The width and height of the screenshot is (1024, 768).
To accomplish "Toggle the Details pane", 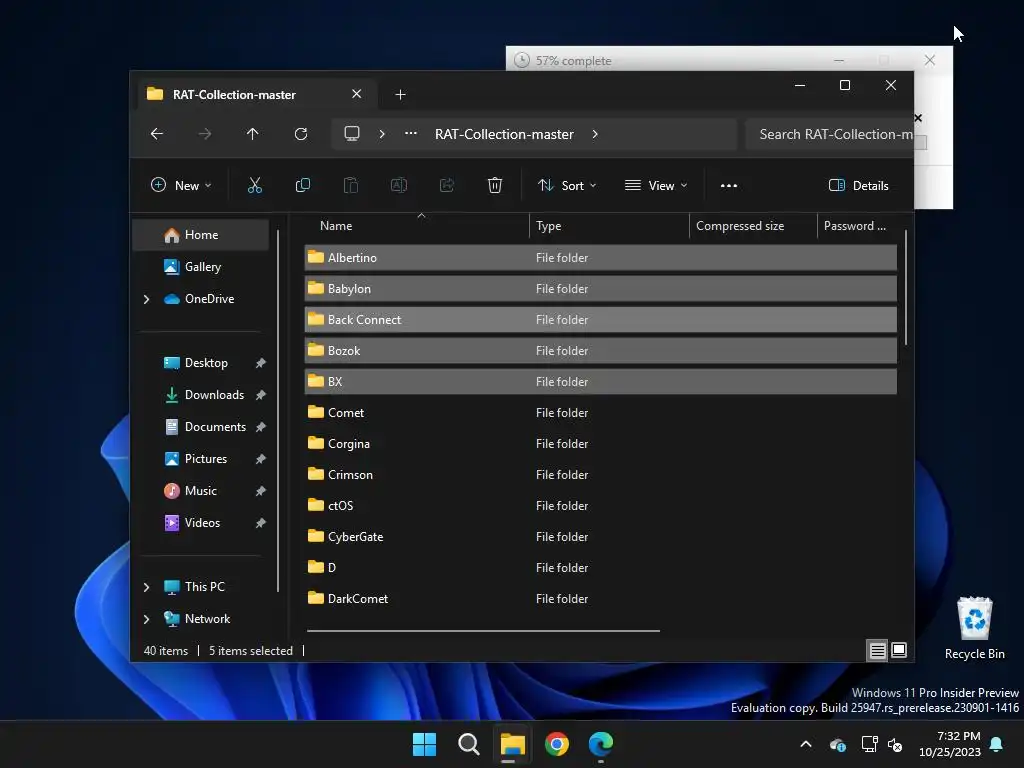I will 859,185.
